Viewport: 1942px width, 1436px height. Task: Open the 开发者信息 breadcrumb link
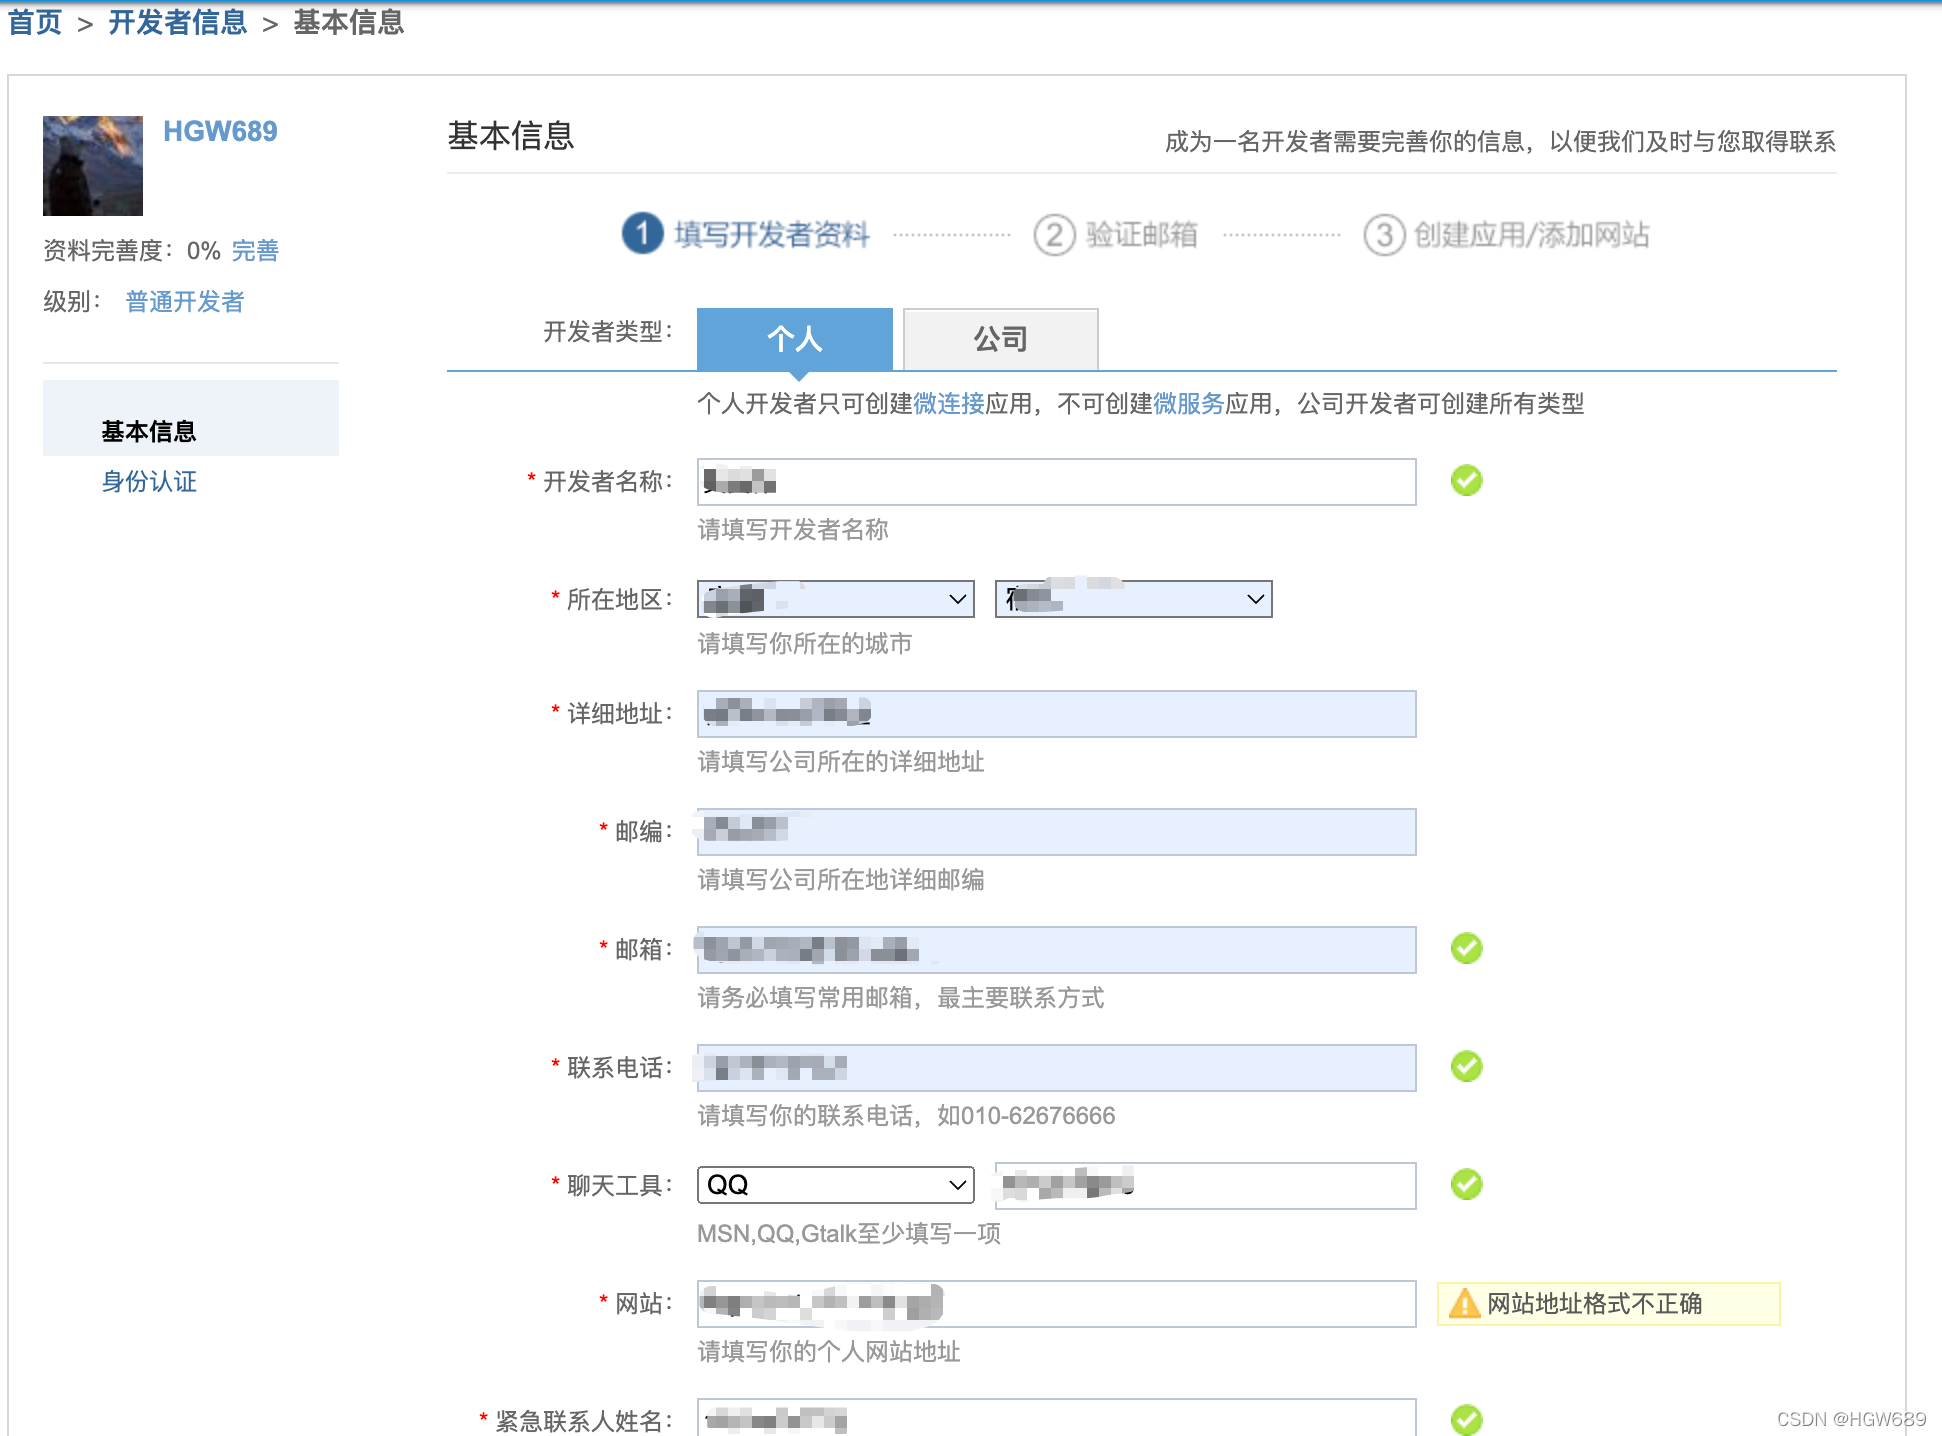[x=178, y=22]
